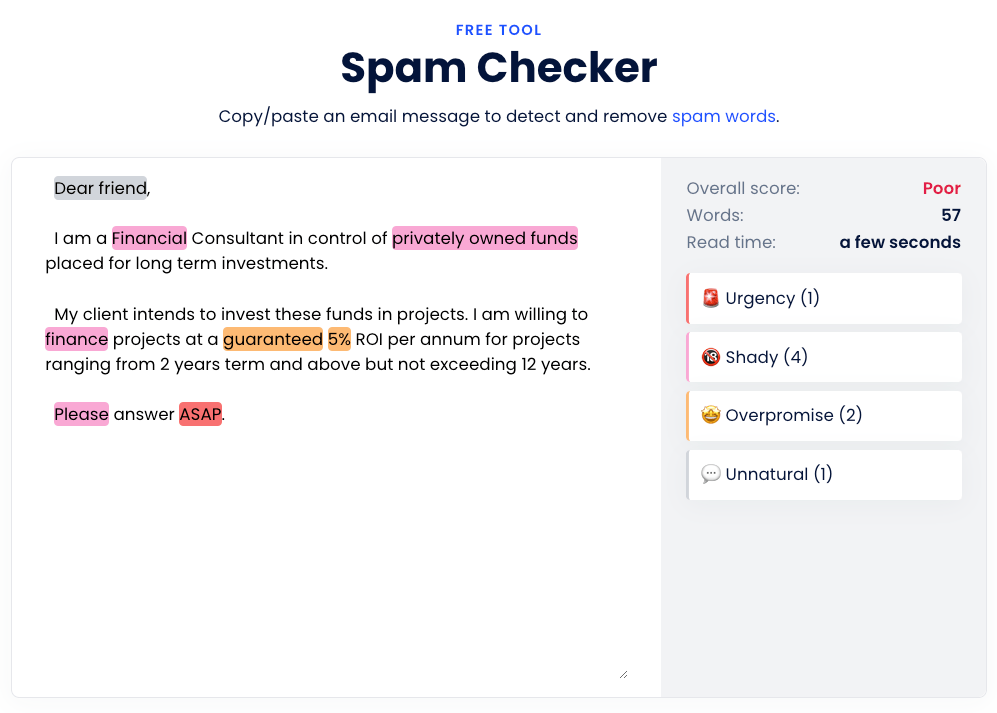Viewport: 997px width, 713px height.
Task: Open the spam words link
Action: coord(724,116)
